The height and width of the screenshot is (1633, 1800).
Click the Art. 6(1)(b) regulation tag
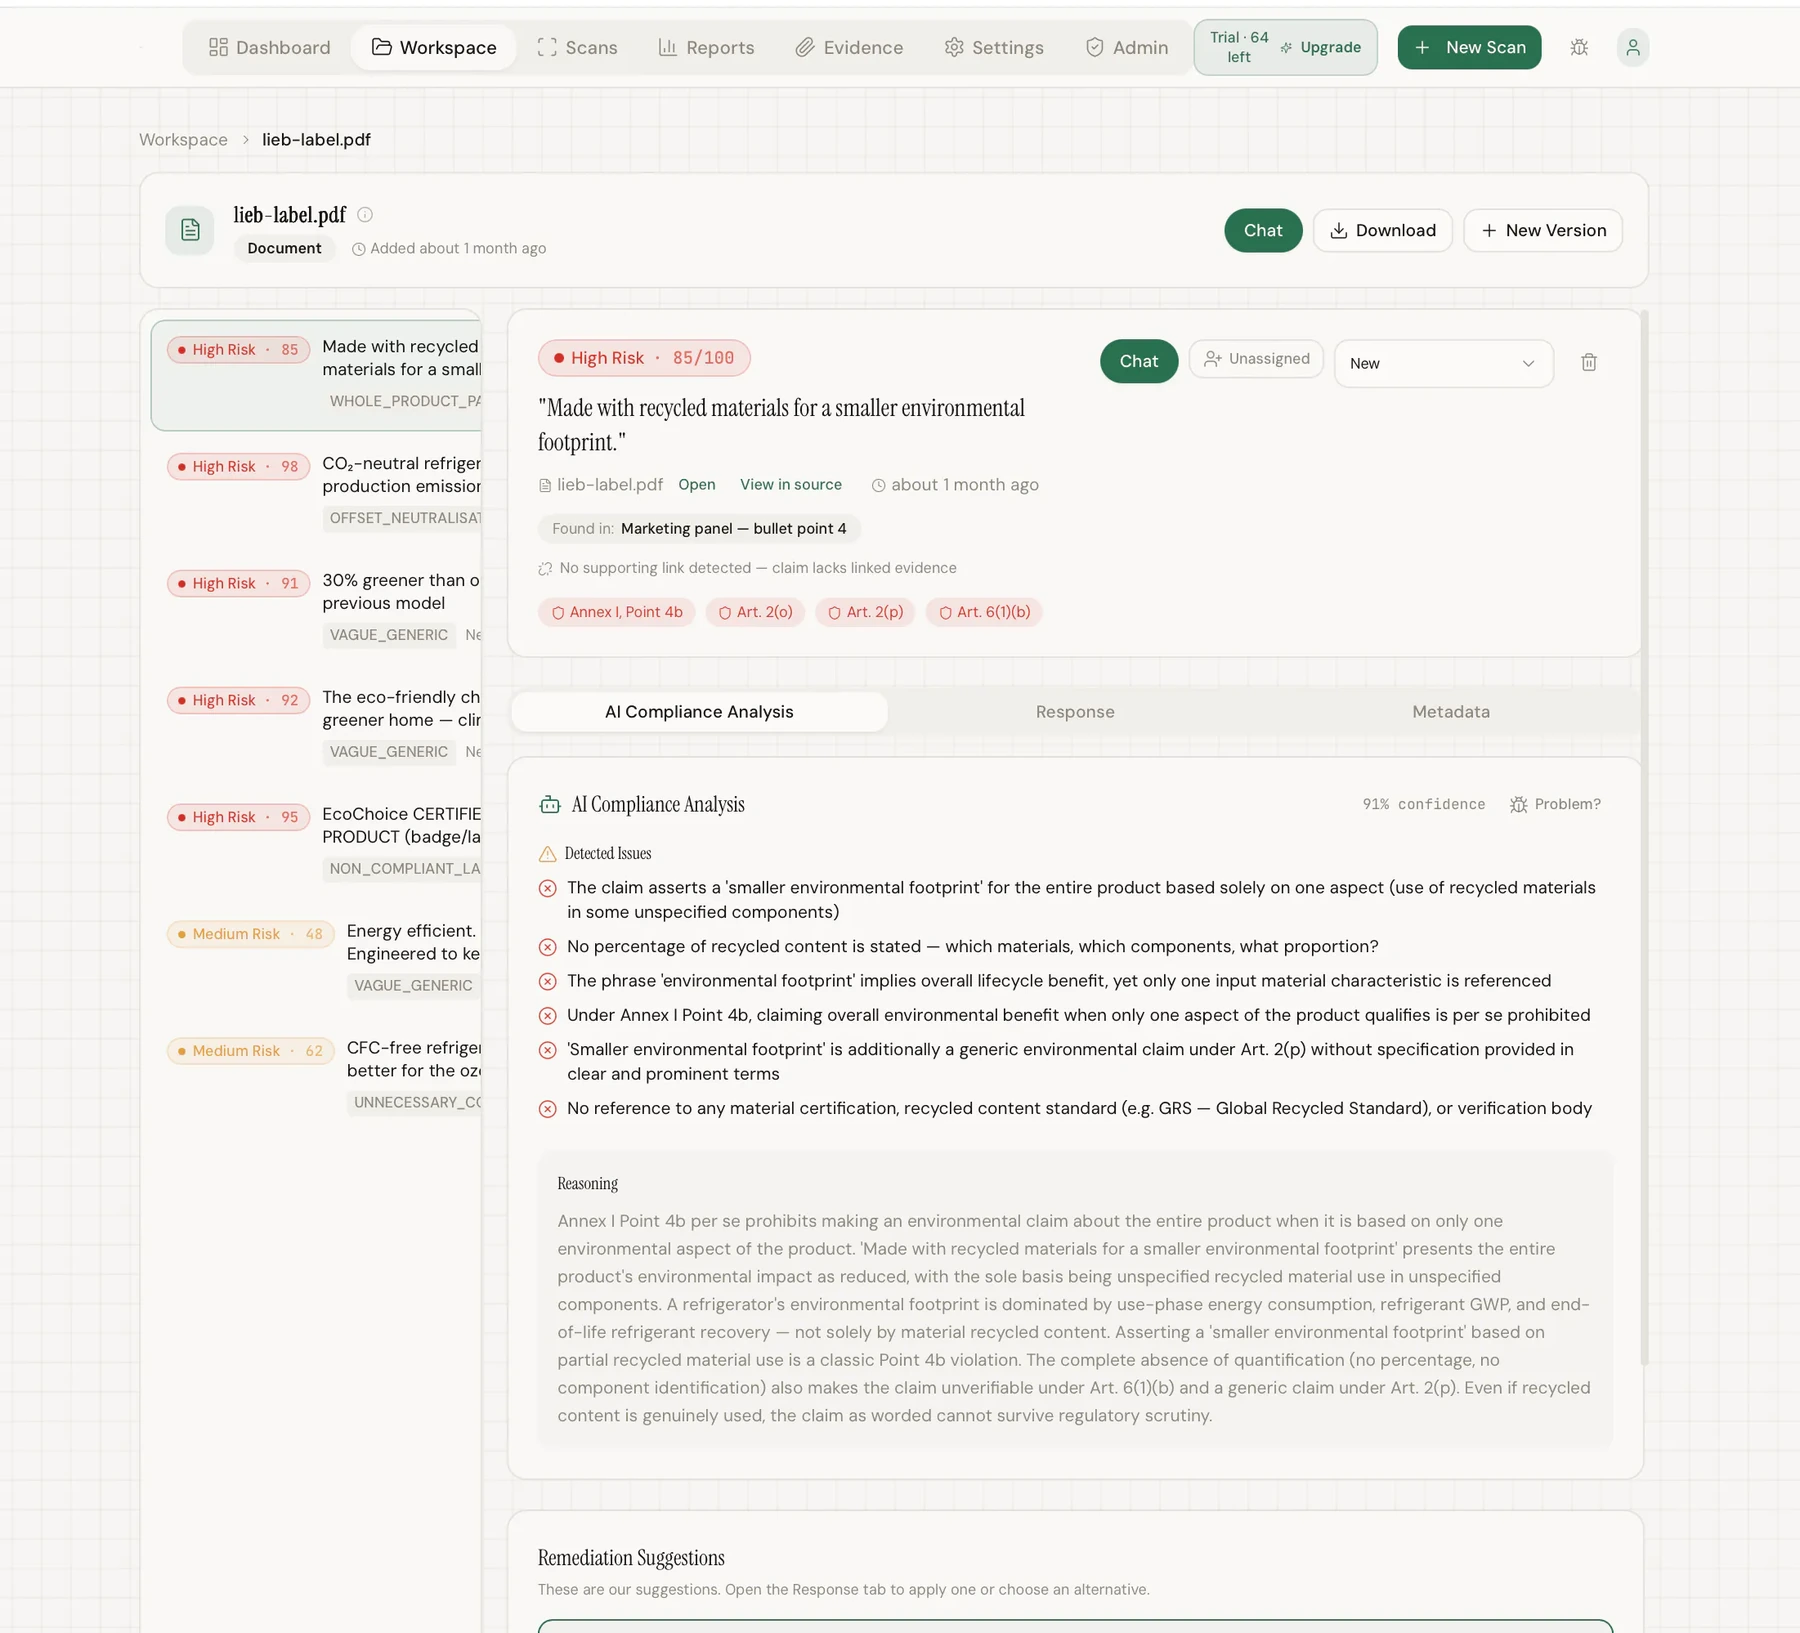tap(984, 612)
